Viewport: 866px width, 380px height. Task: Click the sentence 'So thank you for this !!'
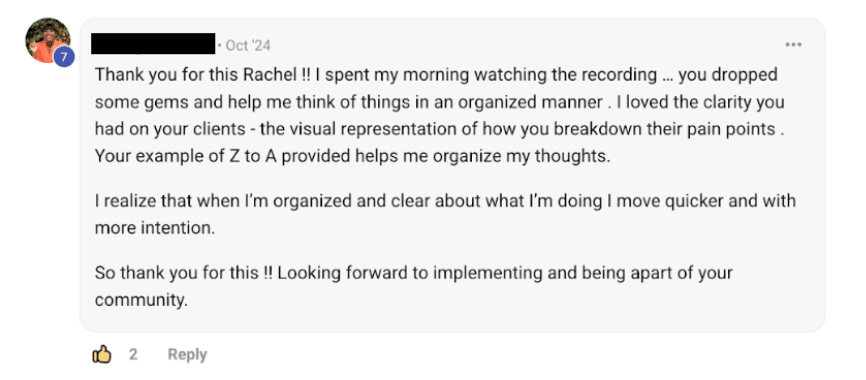pyautogui.click(x=183, y=273)
